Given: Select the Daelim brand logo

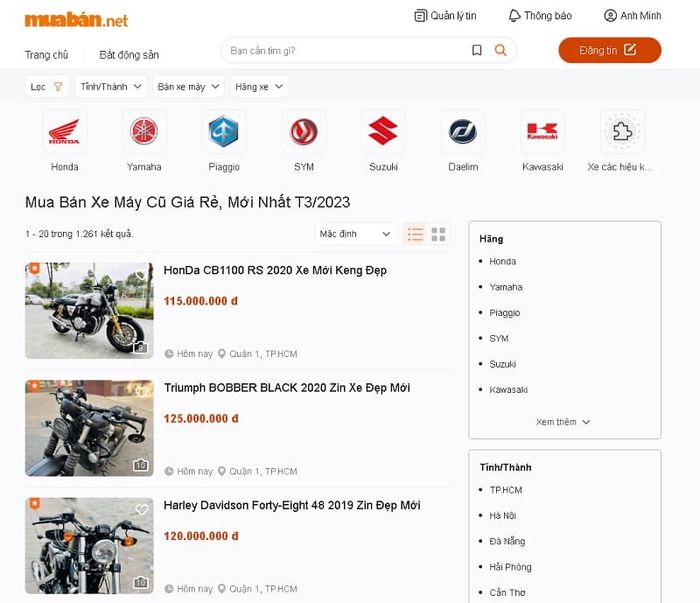Looking at the screenshot, I should pyautogui.click(x=463, y=132).
